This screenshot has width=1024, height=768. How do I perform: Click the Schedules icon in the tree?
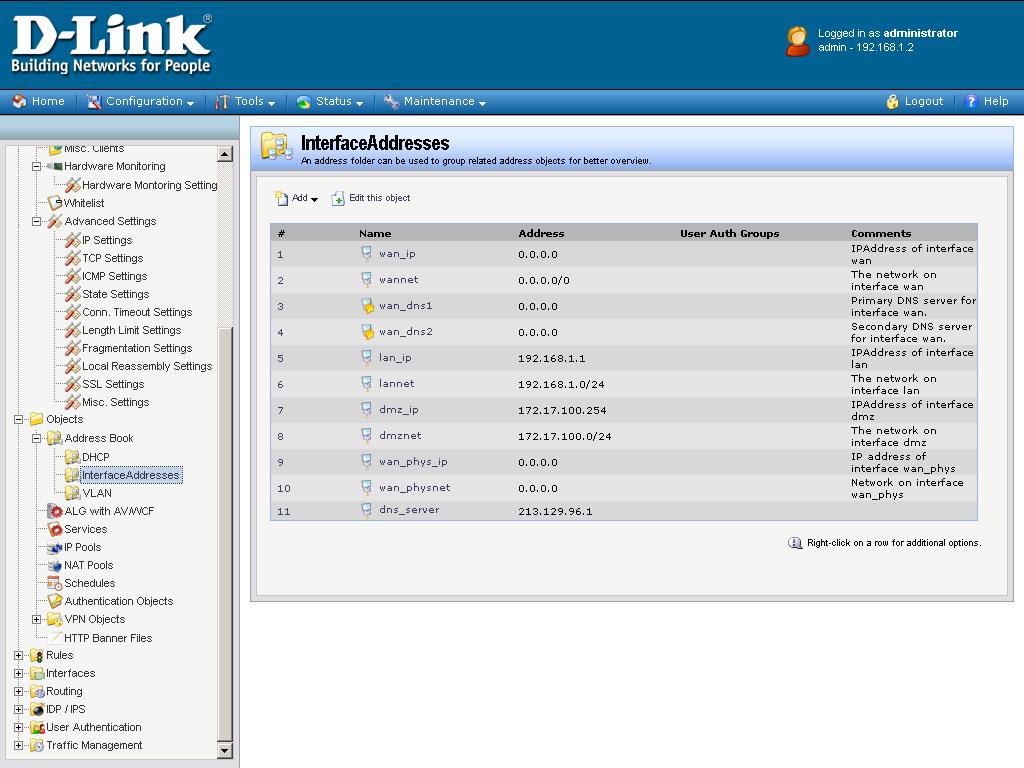[55, 584]
